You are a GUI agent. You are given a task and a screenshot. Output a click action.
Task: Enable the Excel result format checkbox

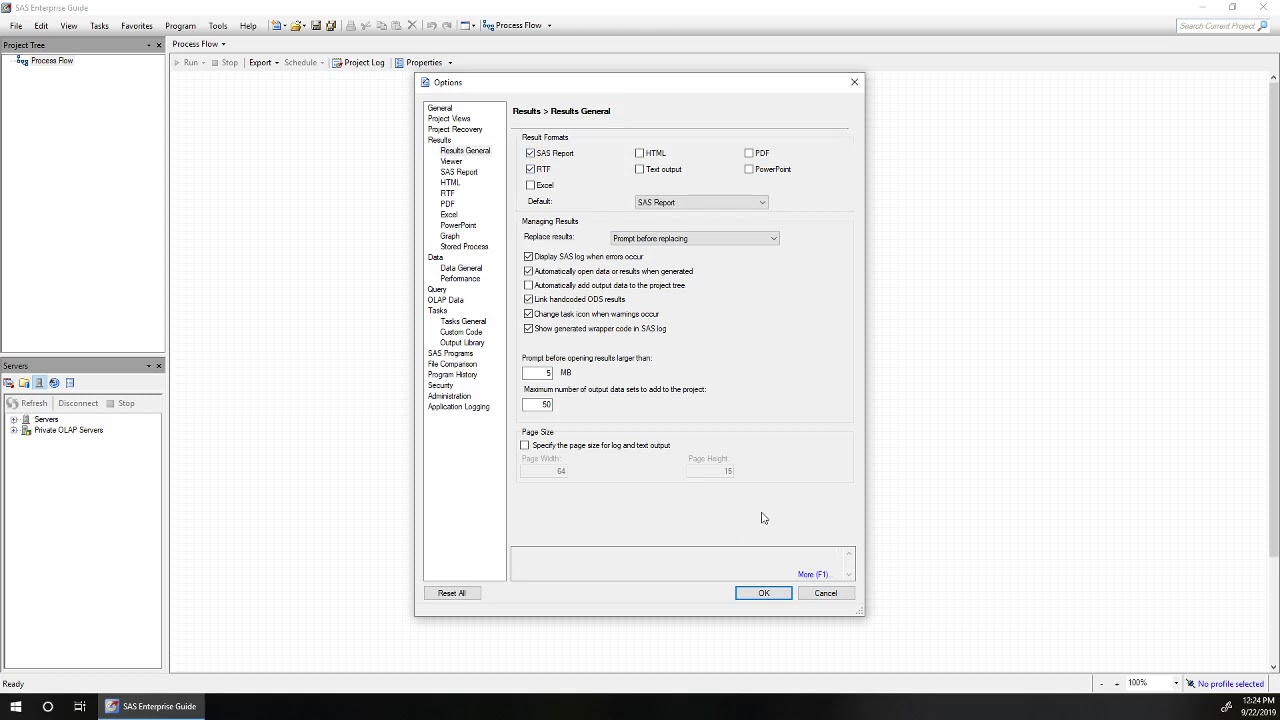click(x=530, y=185)
